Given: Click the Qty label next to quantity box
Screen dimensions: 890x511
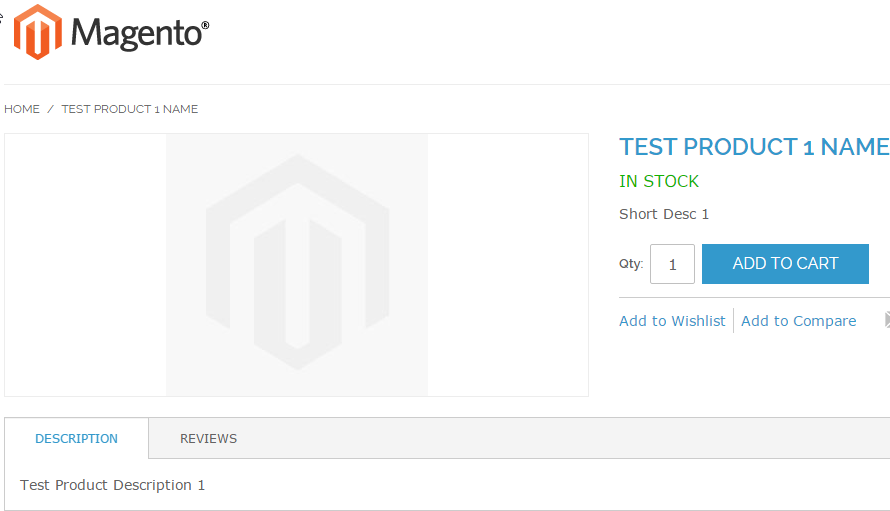Looking at the screenshot, I should click(631, 263).
